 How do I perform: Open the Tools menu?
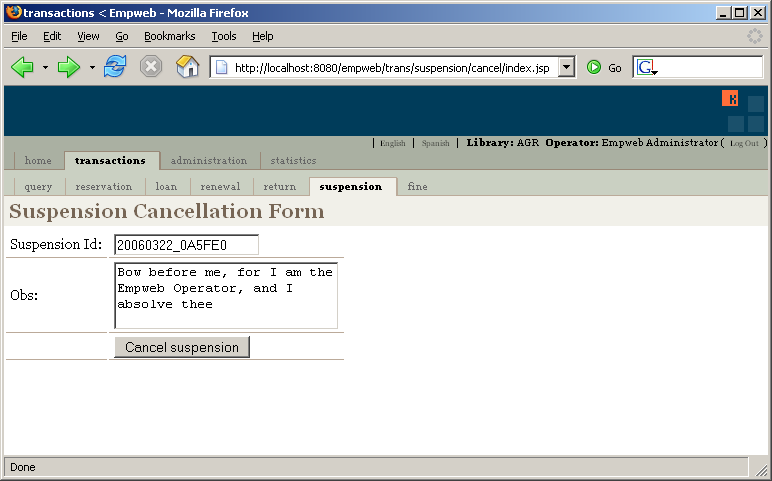(x=224, y=36)
